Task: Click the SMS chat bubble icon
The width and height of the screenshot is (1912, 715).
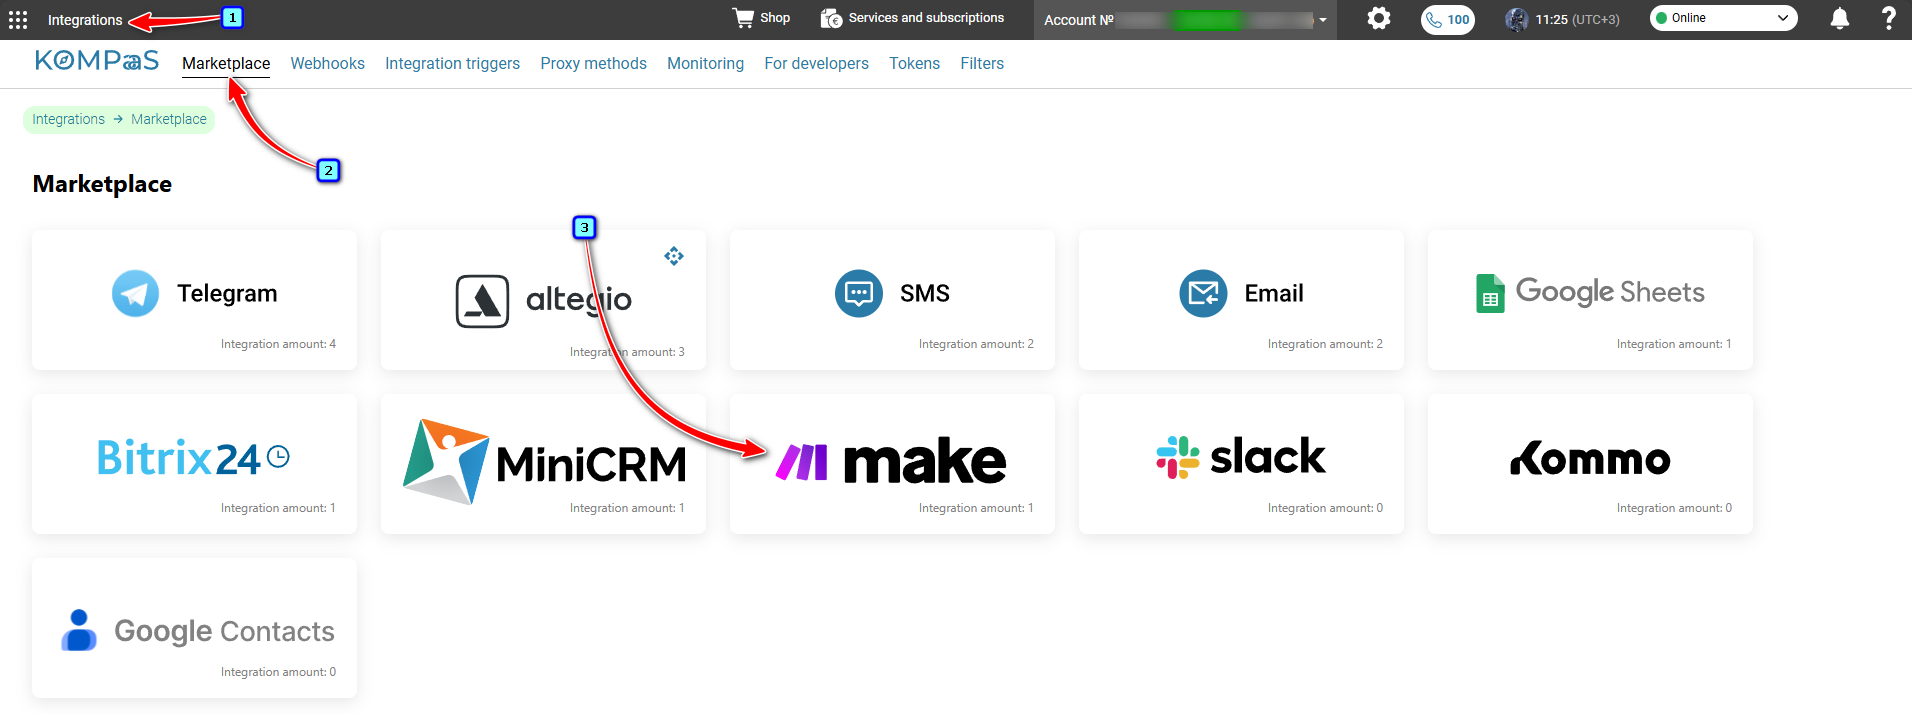Action: click(859, 293)
